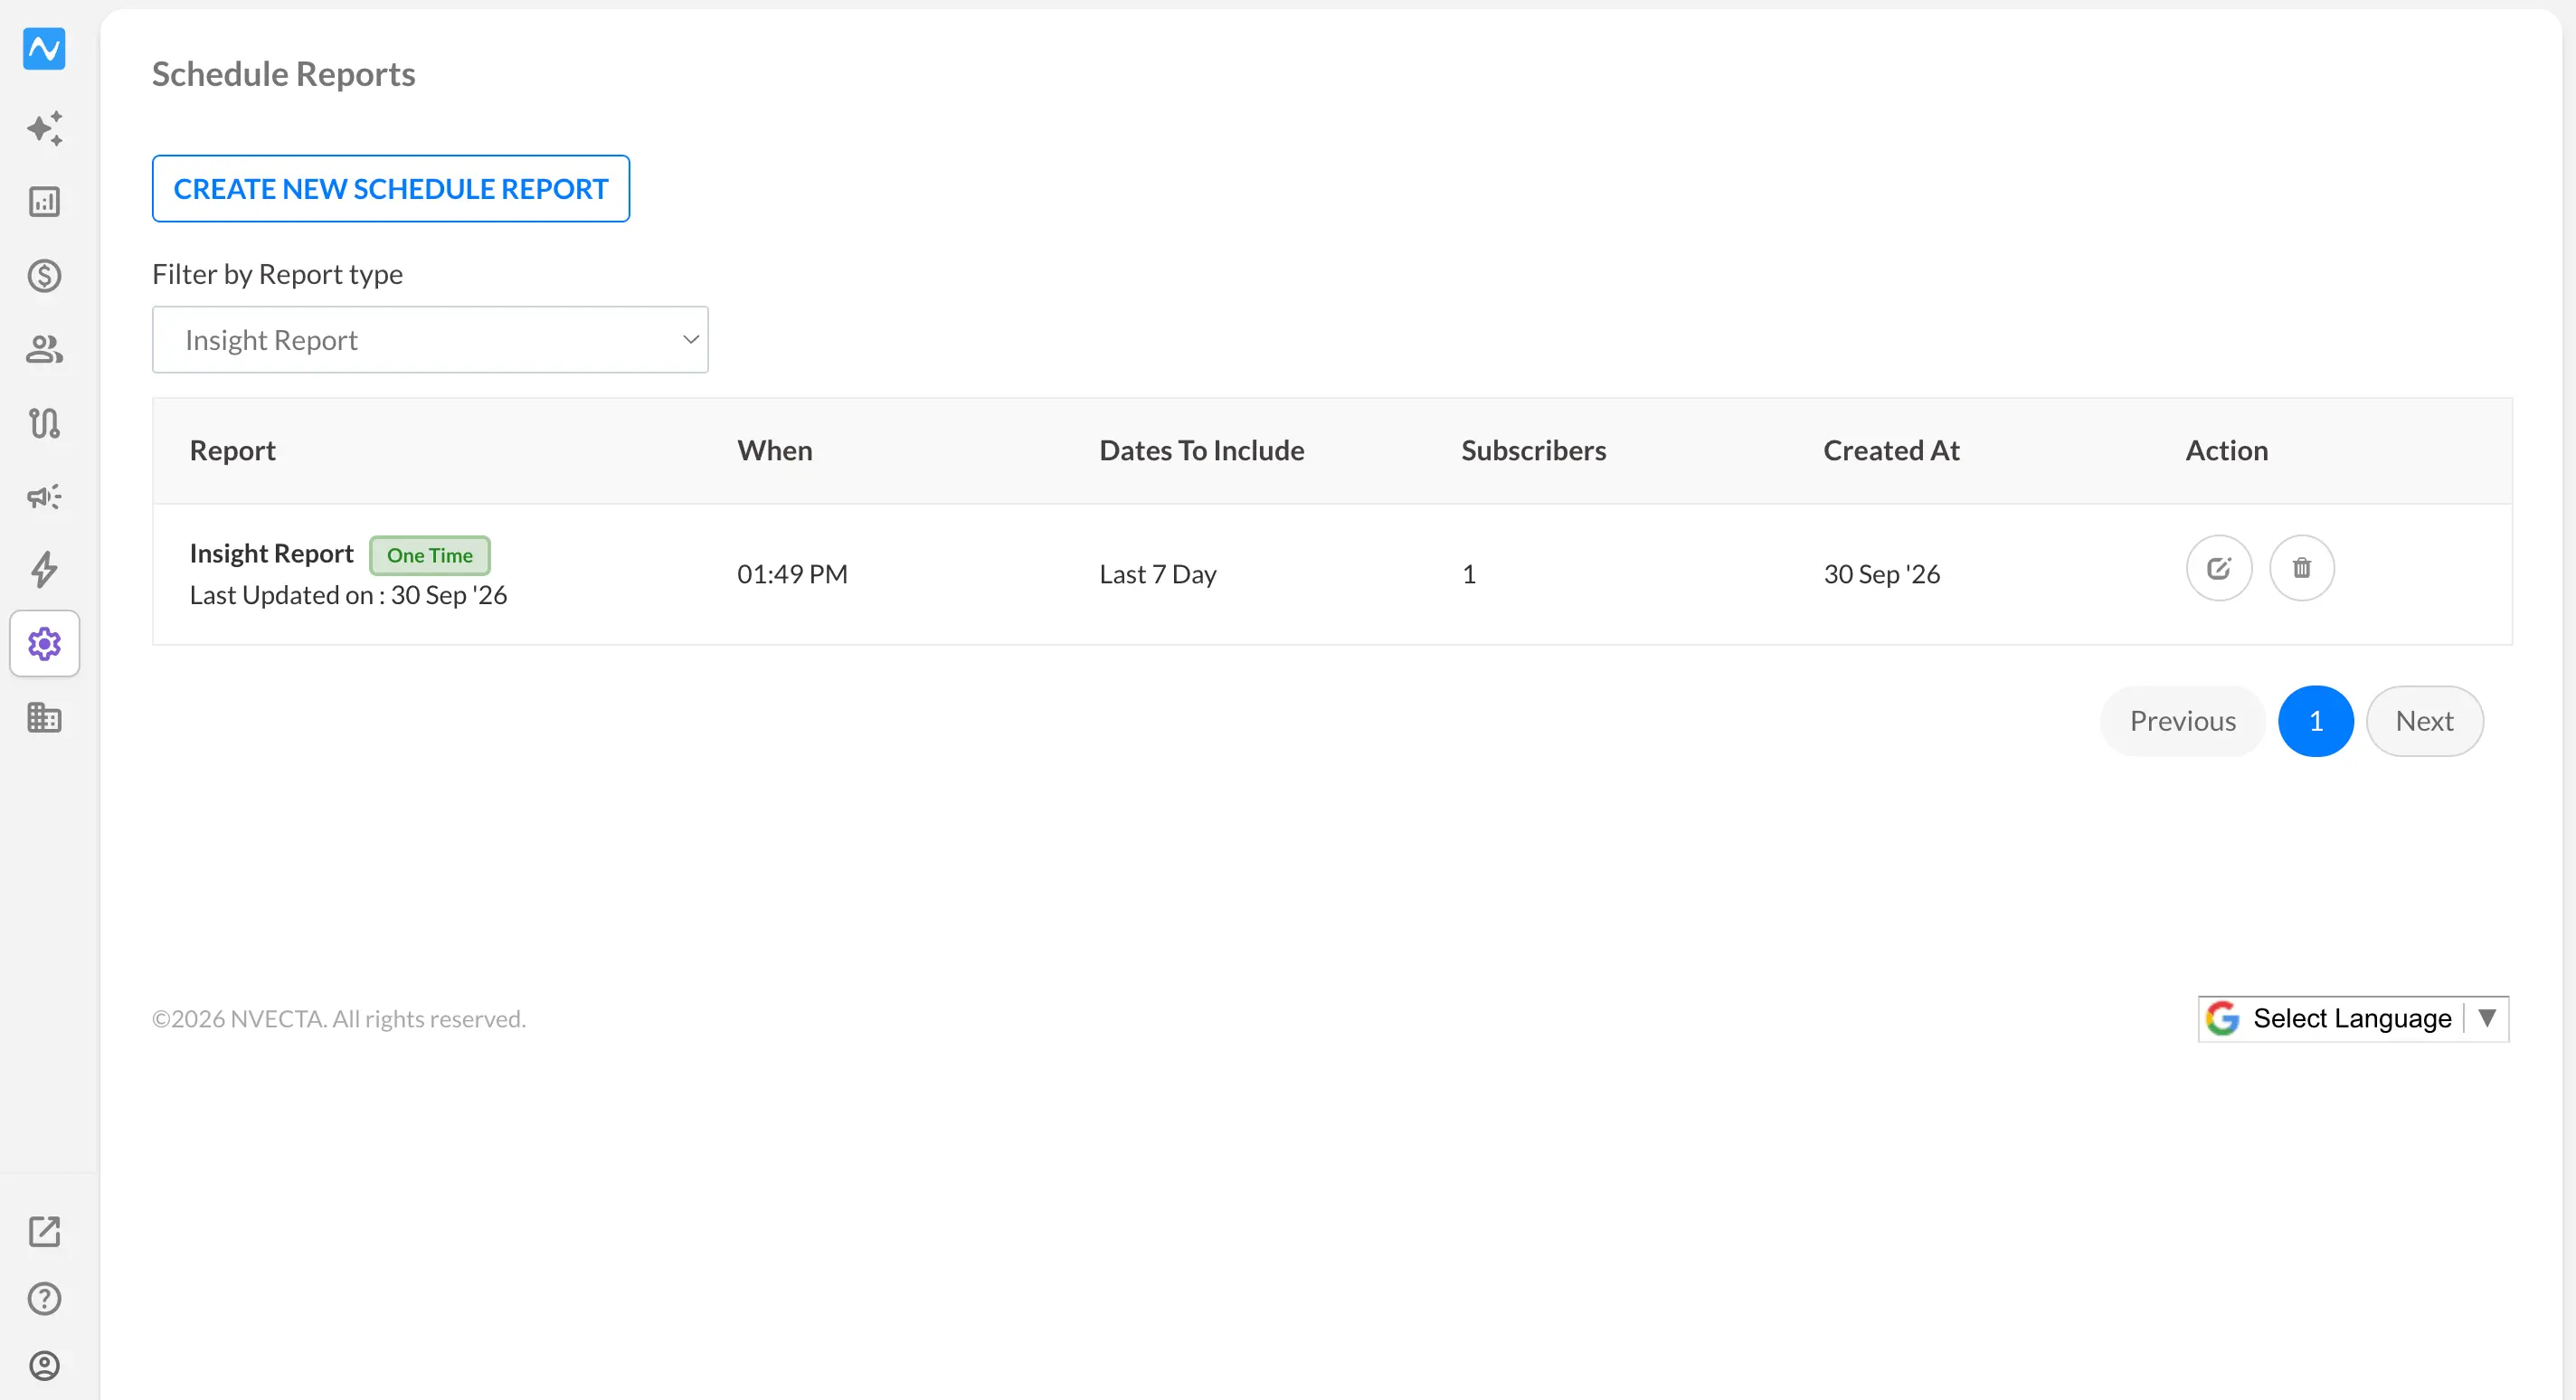
Task: Click the Last Updated on text
Action: click(349, 595)
